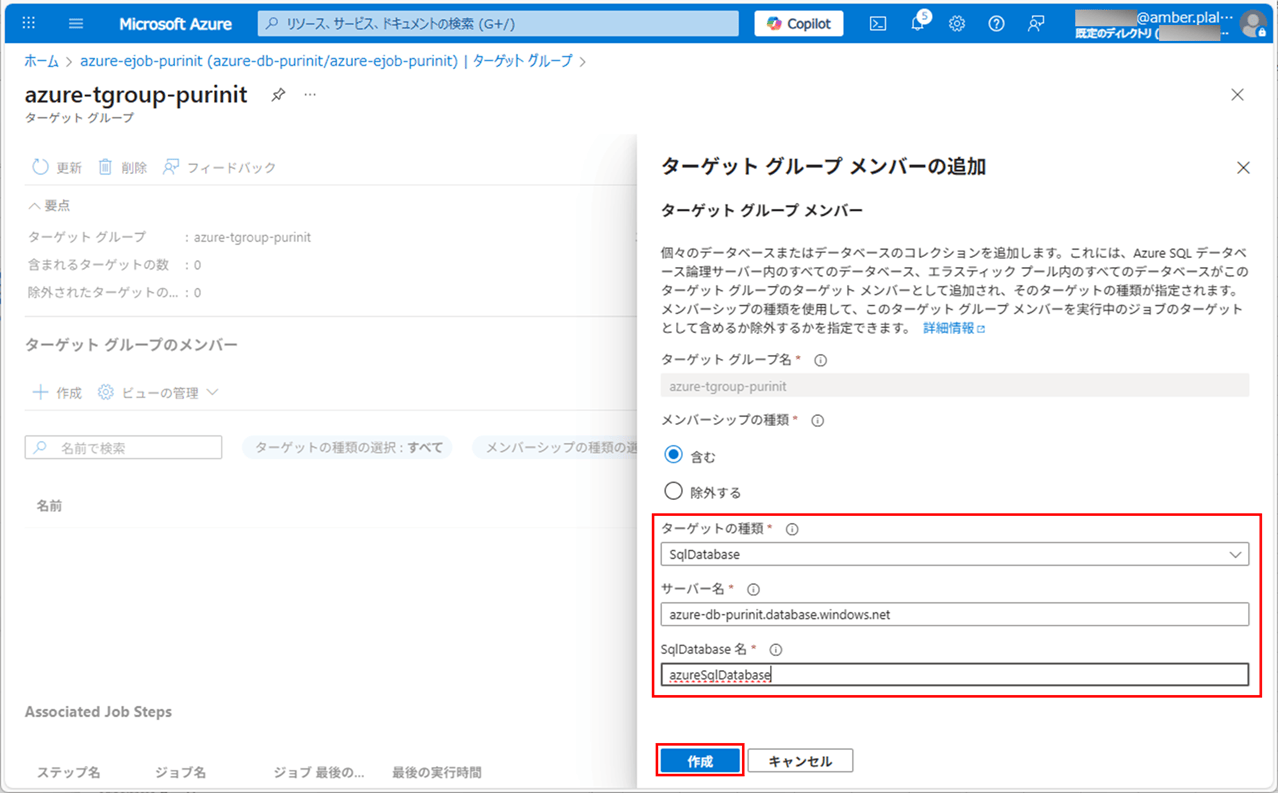The image size is (1278, 793).
Task: Click the help question mark icon
Action: tap(996, 23)
